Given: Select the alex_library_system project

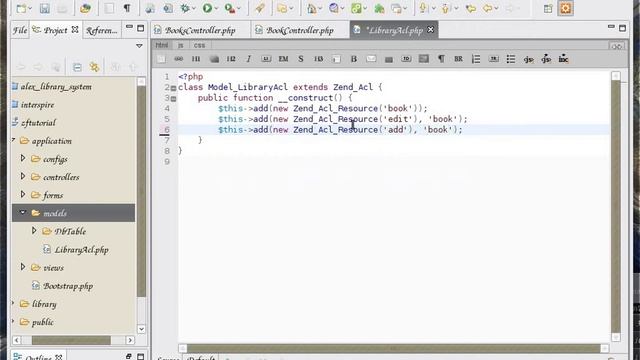Looking at the screenshot, I should coord(56,87).
